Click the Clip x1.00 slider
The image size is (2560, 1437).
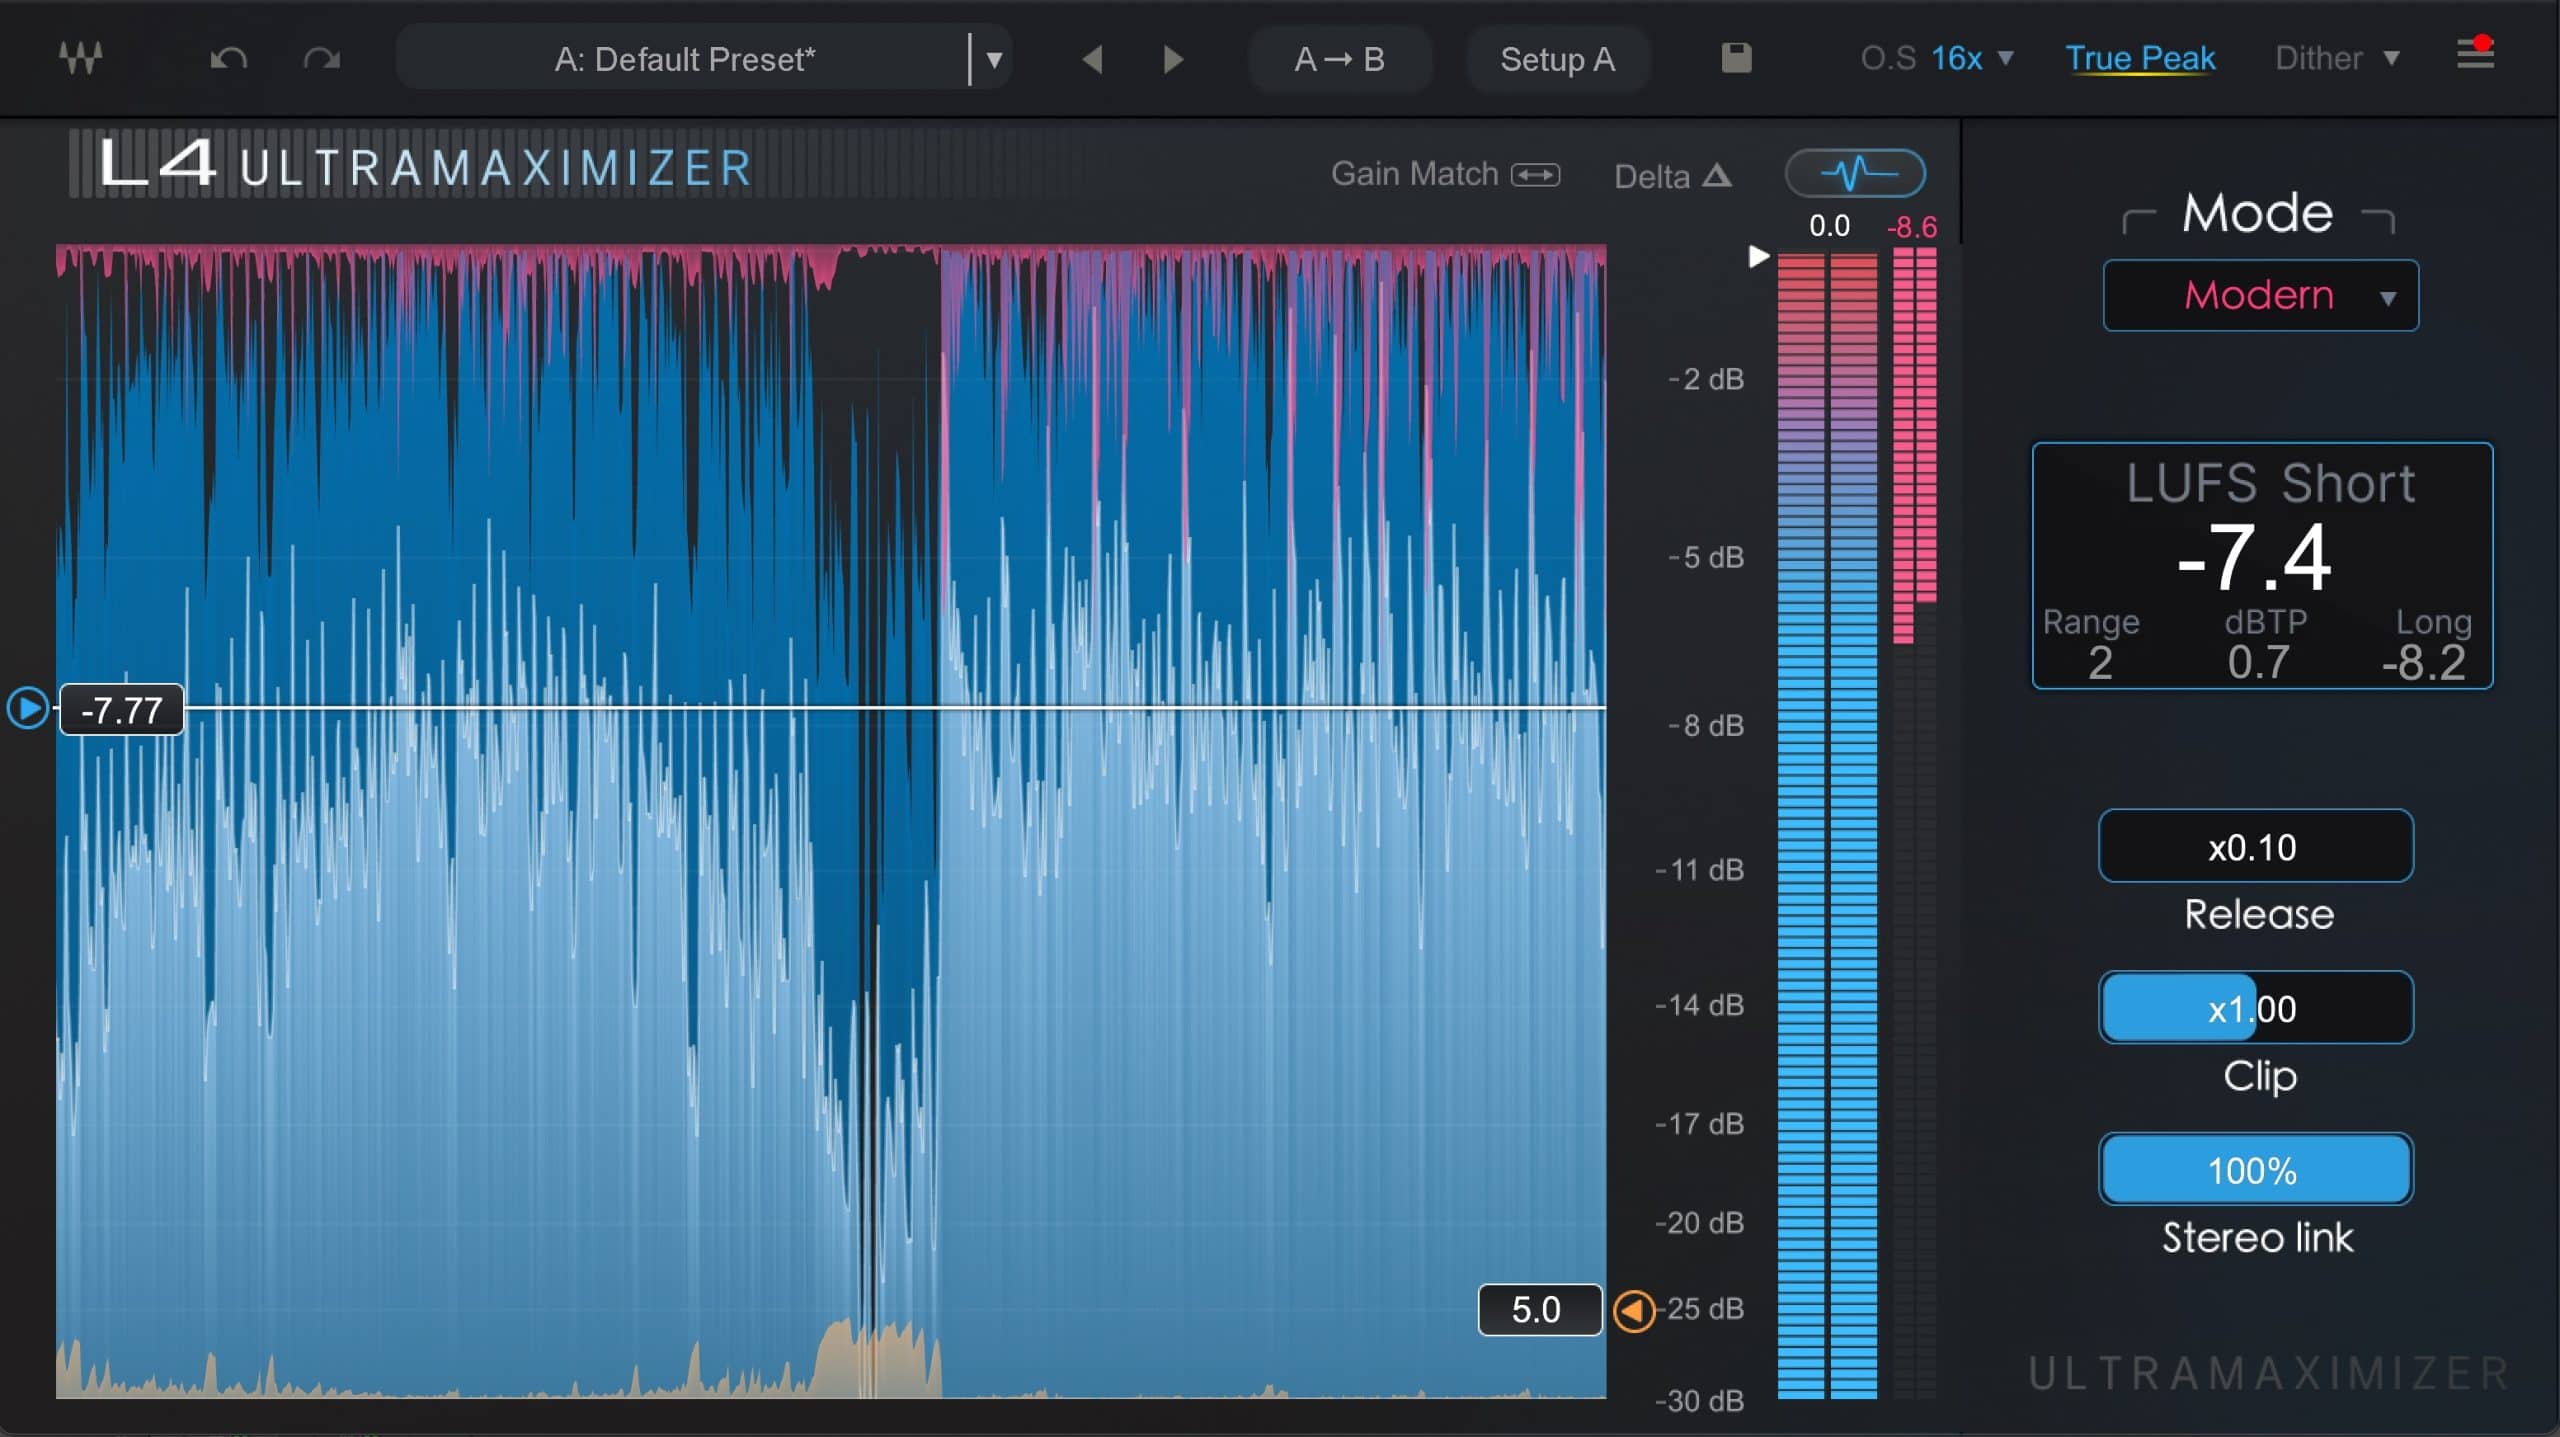click(x=2255, y=1009)
